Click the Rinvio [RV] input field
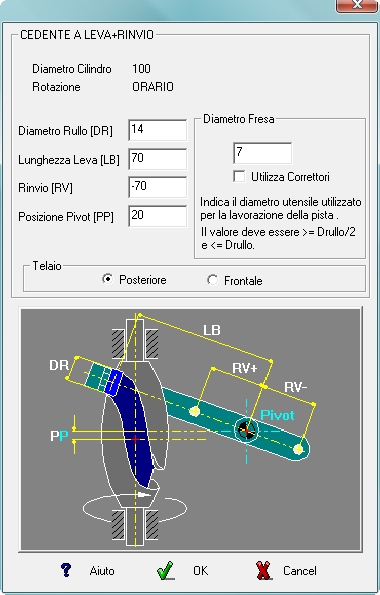 [x=158, y=187]
